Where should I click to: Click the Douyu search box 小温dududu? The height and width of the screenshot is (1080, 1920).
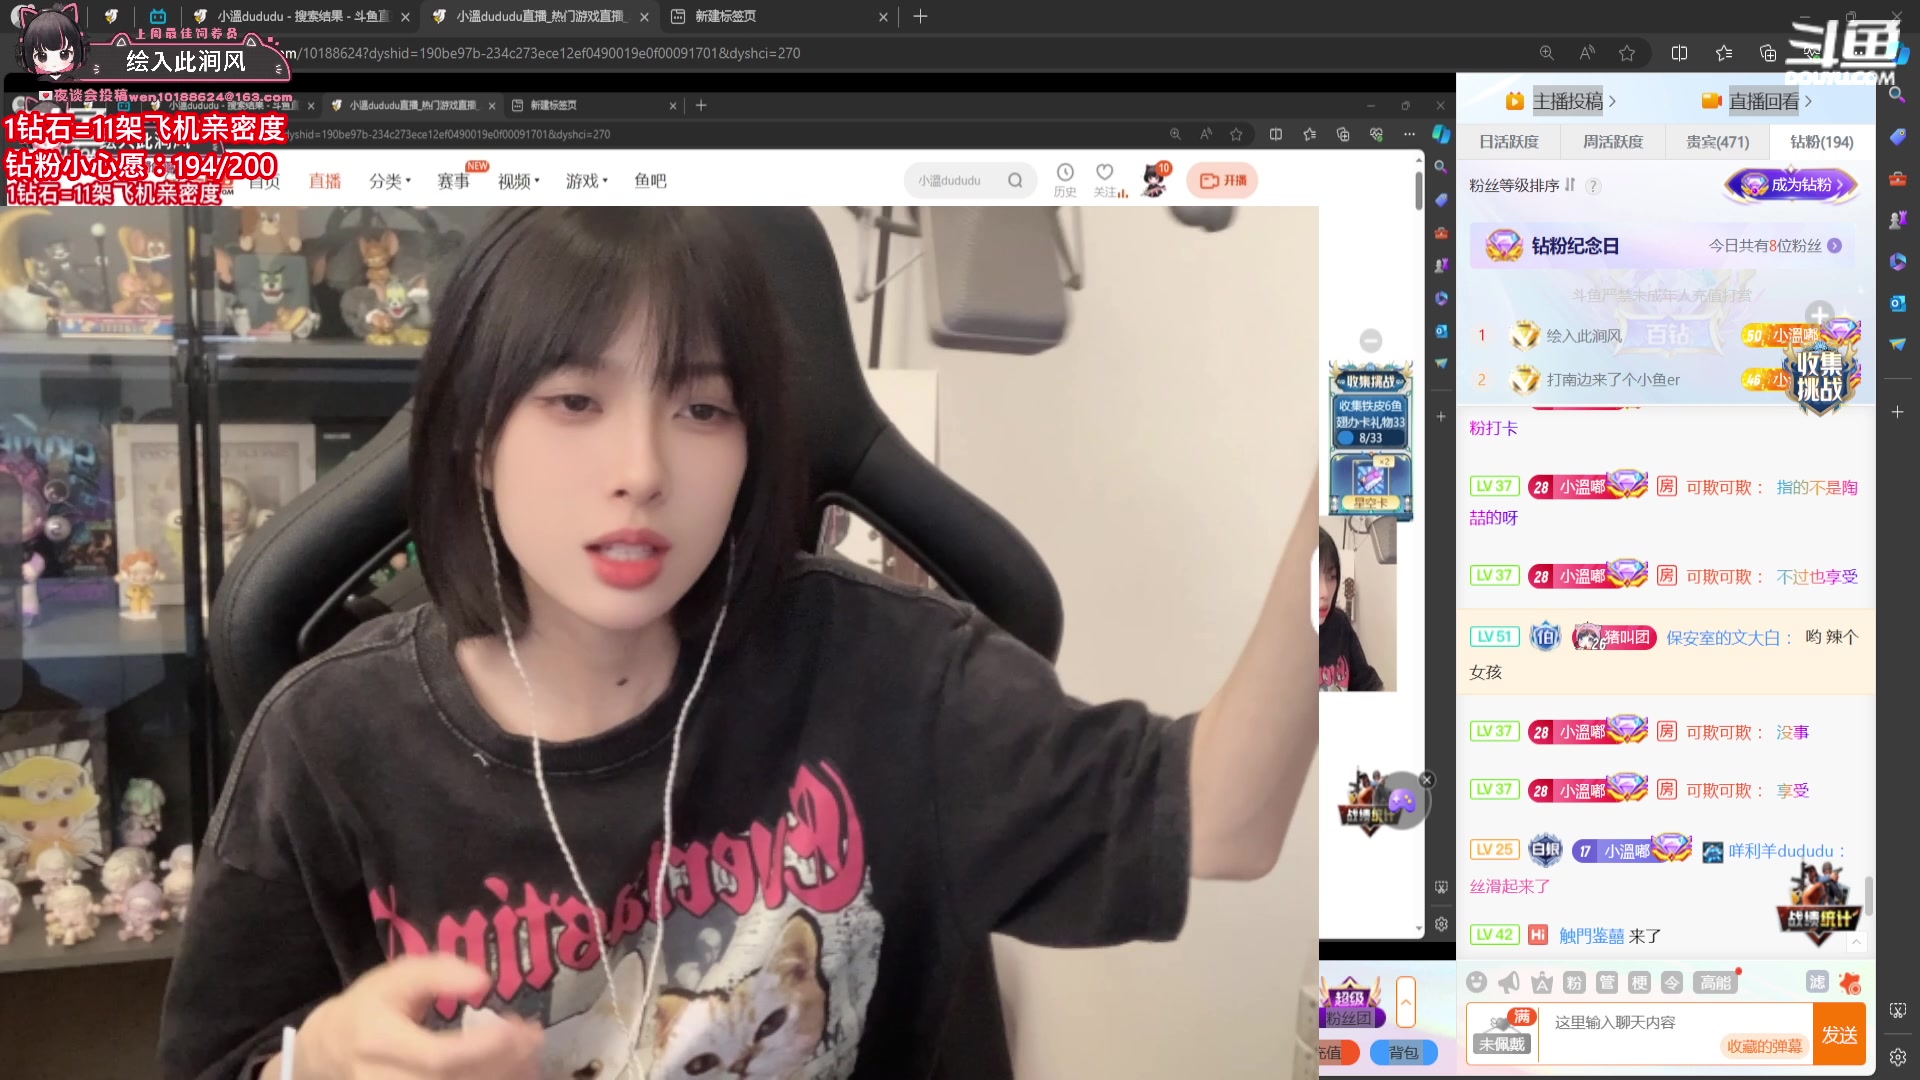point(971,181)
